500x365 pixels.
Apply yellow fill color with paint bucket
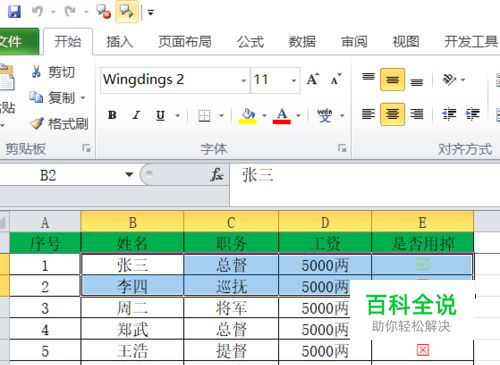point(248,116)
